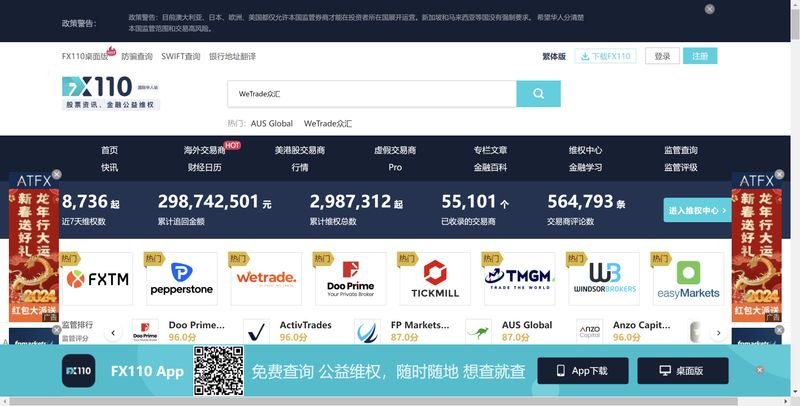Image resolution: width=800 pixels, height=406 pixels.
Task: Click the 298,742,501 累计追回金额 figure
Action: pos(214,201)
